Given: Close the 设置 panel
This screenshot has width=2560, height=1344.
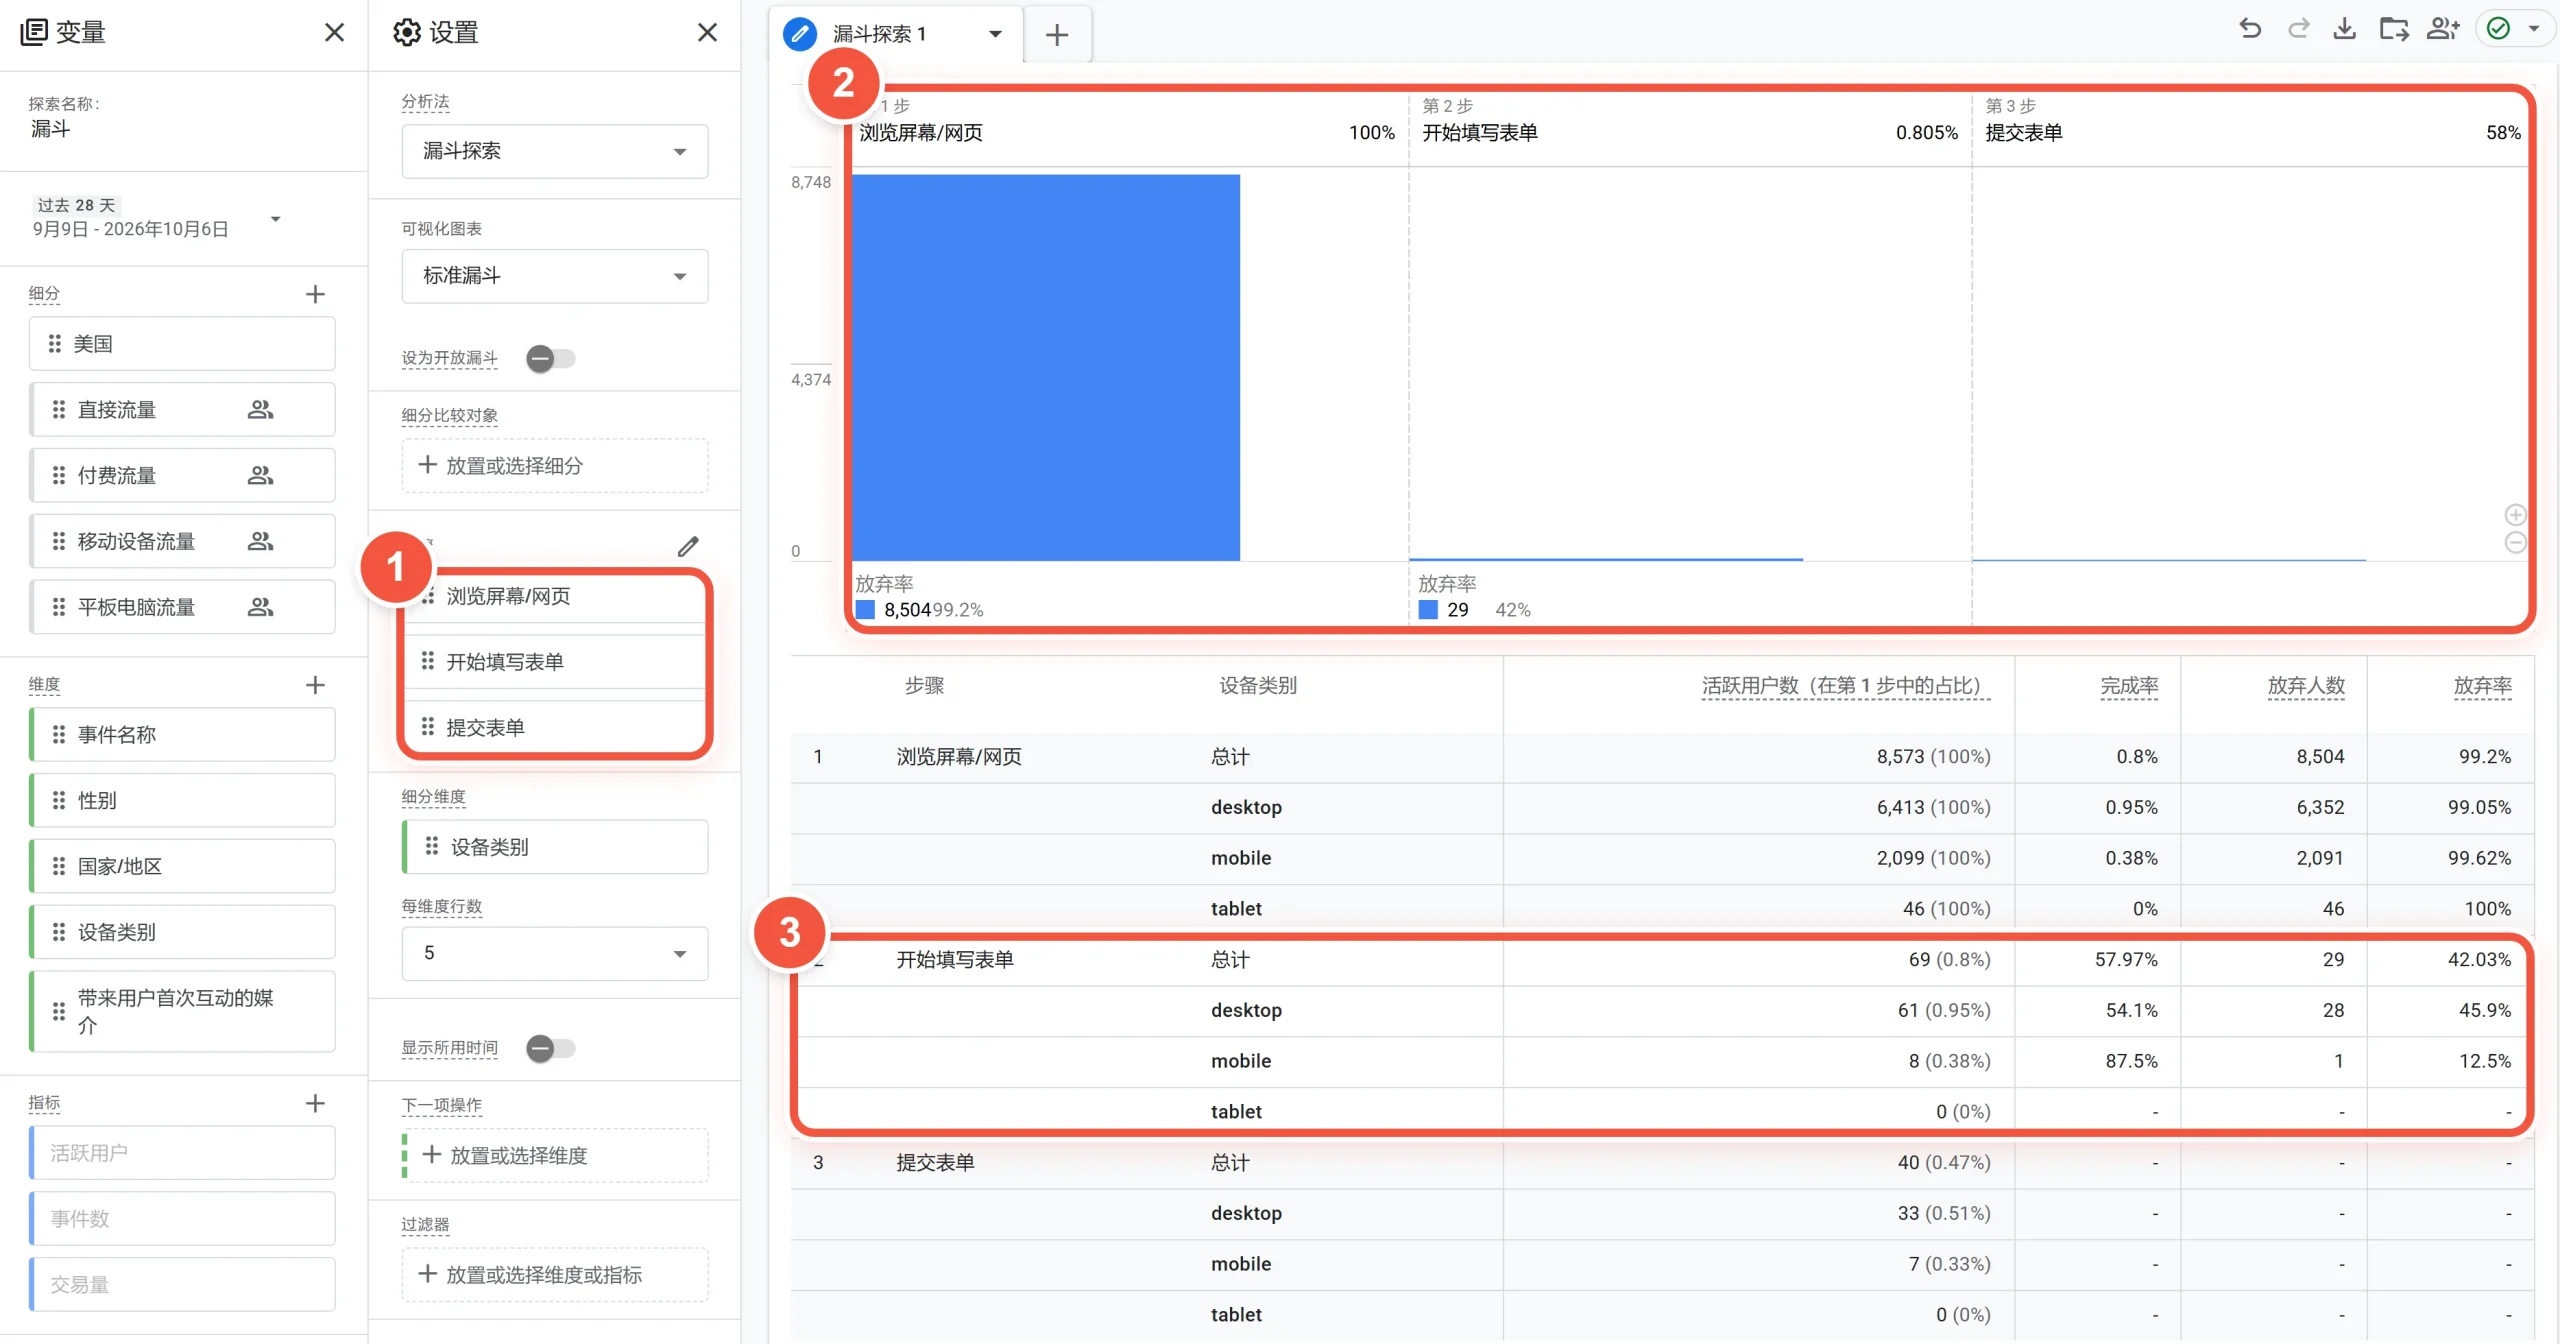Looking at the screenshot, I should [707, 32].
